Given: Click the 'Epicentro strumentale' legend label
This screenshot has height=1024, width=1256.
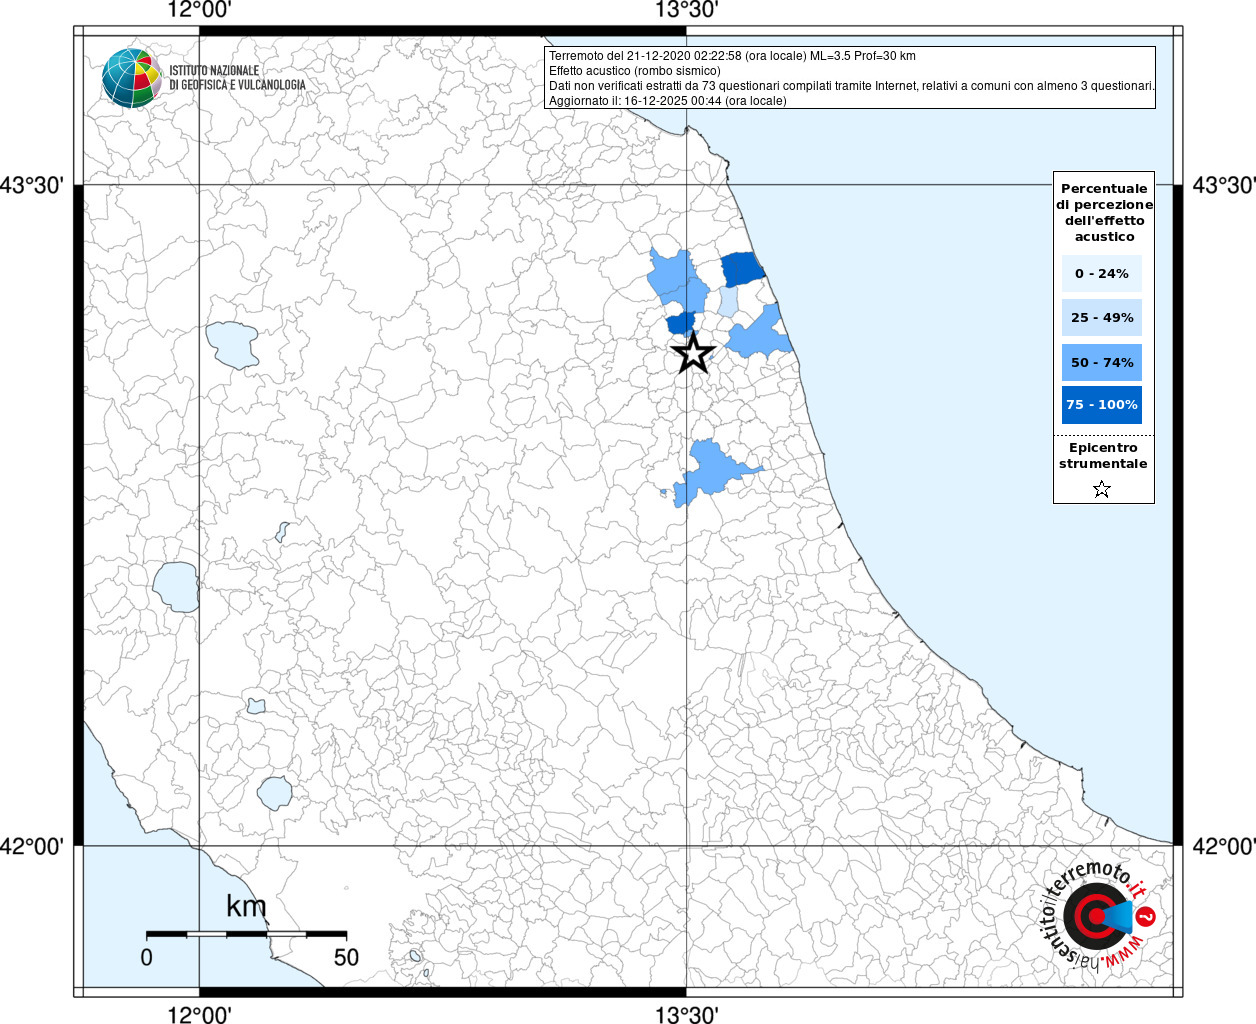Looking at the screenshot, I should coord(1103,456).
